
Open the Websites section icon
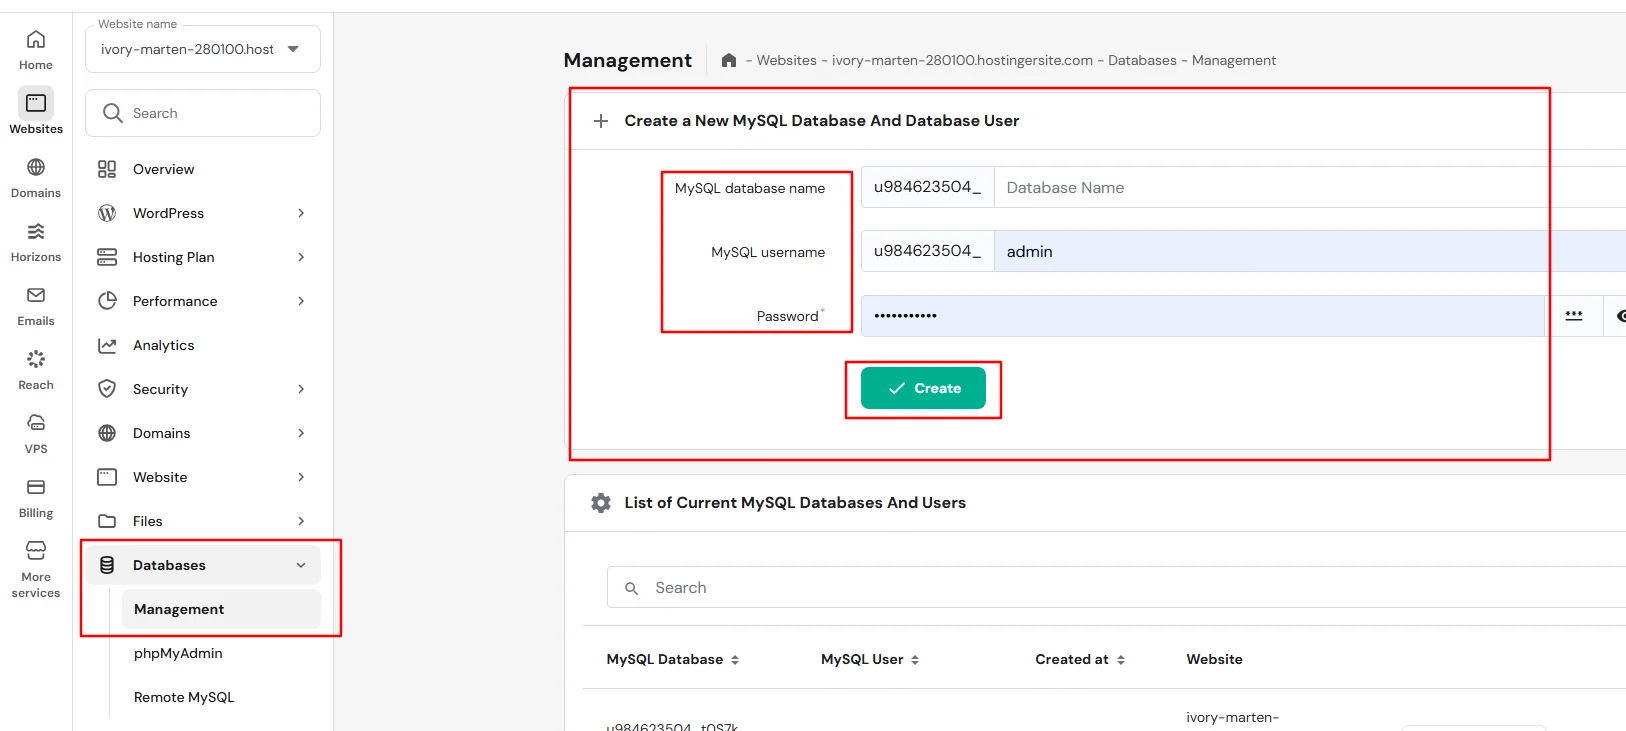point(36,103)
